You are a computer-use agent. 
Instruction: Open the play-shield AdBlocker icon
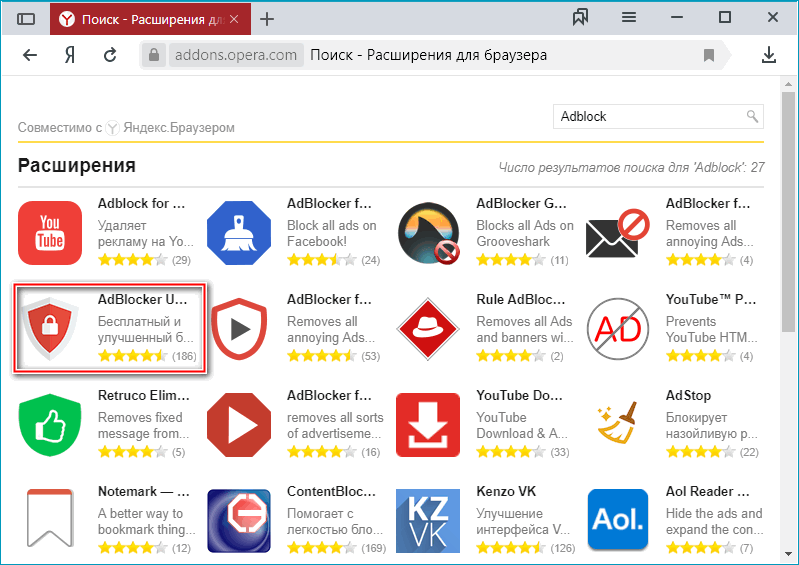[x=239, y=329]
